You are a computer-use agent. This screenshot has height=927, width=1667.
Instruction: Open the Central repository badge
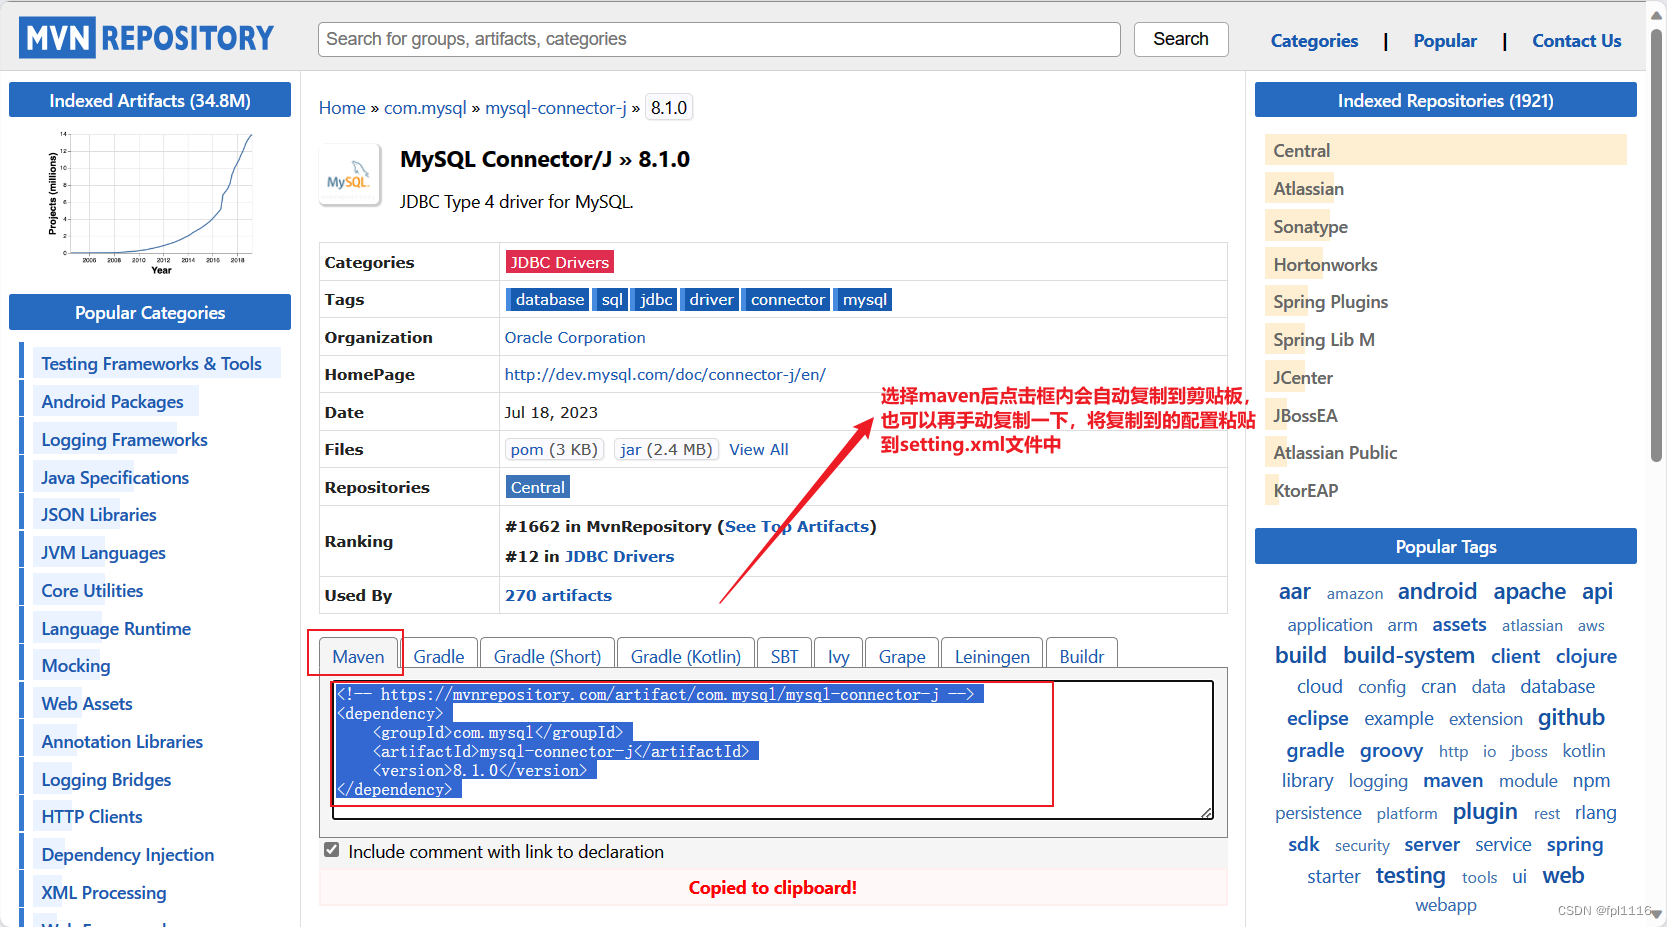coord(538,487)
